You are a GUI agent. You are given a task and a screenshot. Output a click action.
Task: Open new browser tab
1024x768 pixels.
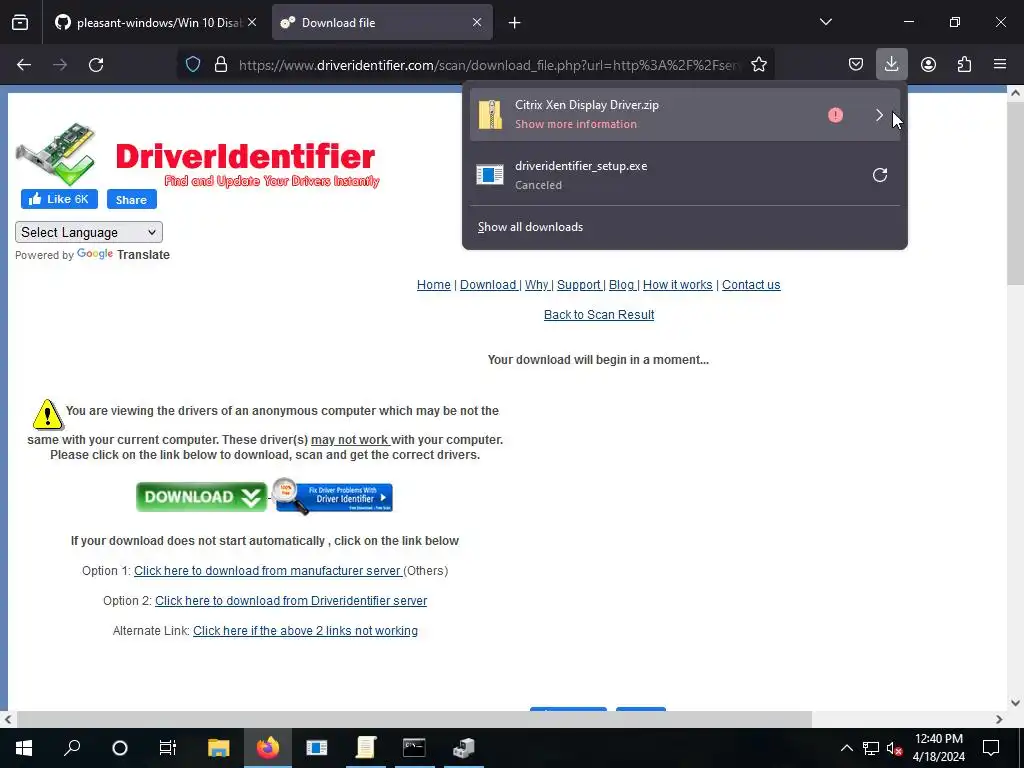point(515,23)
